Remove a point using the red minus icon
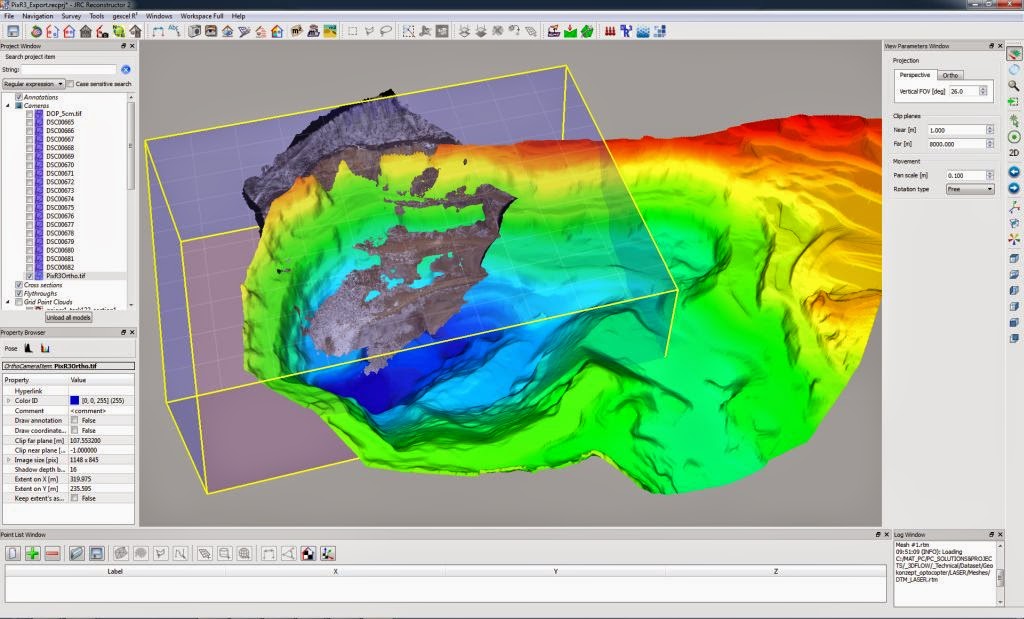 [53, 551]
